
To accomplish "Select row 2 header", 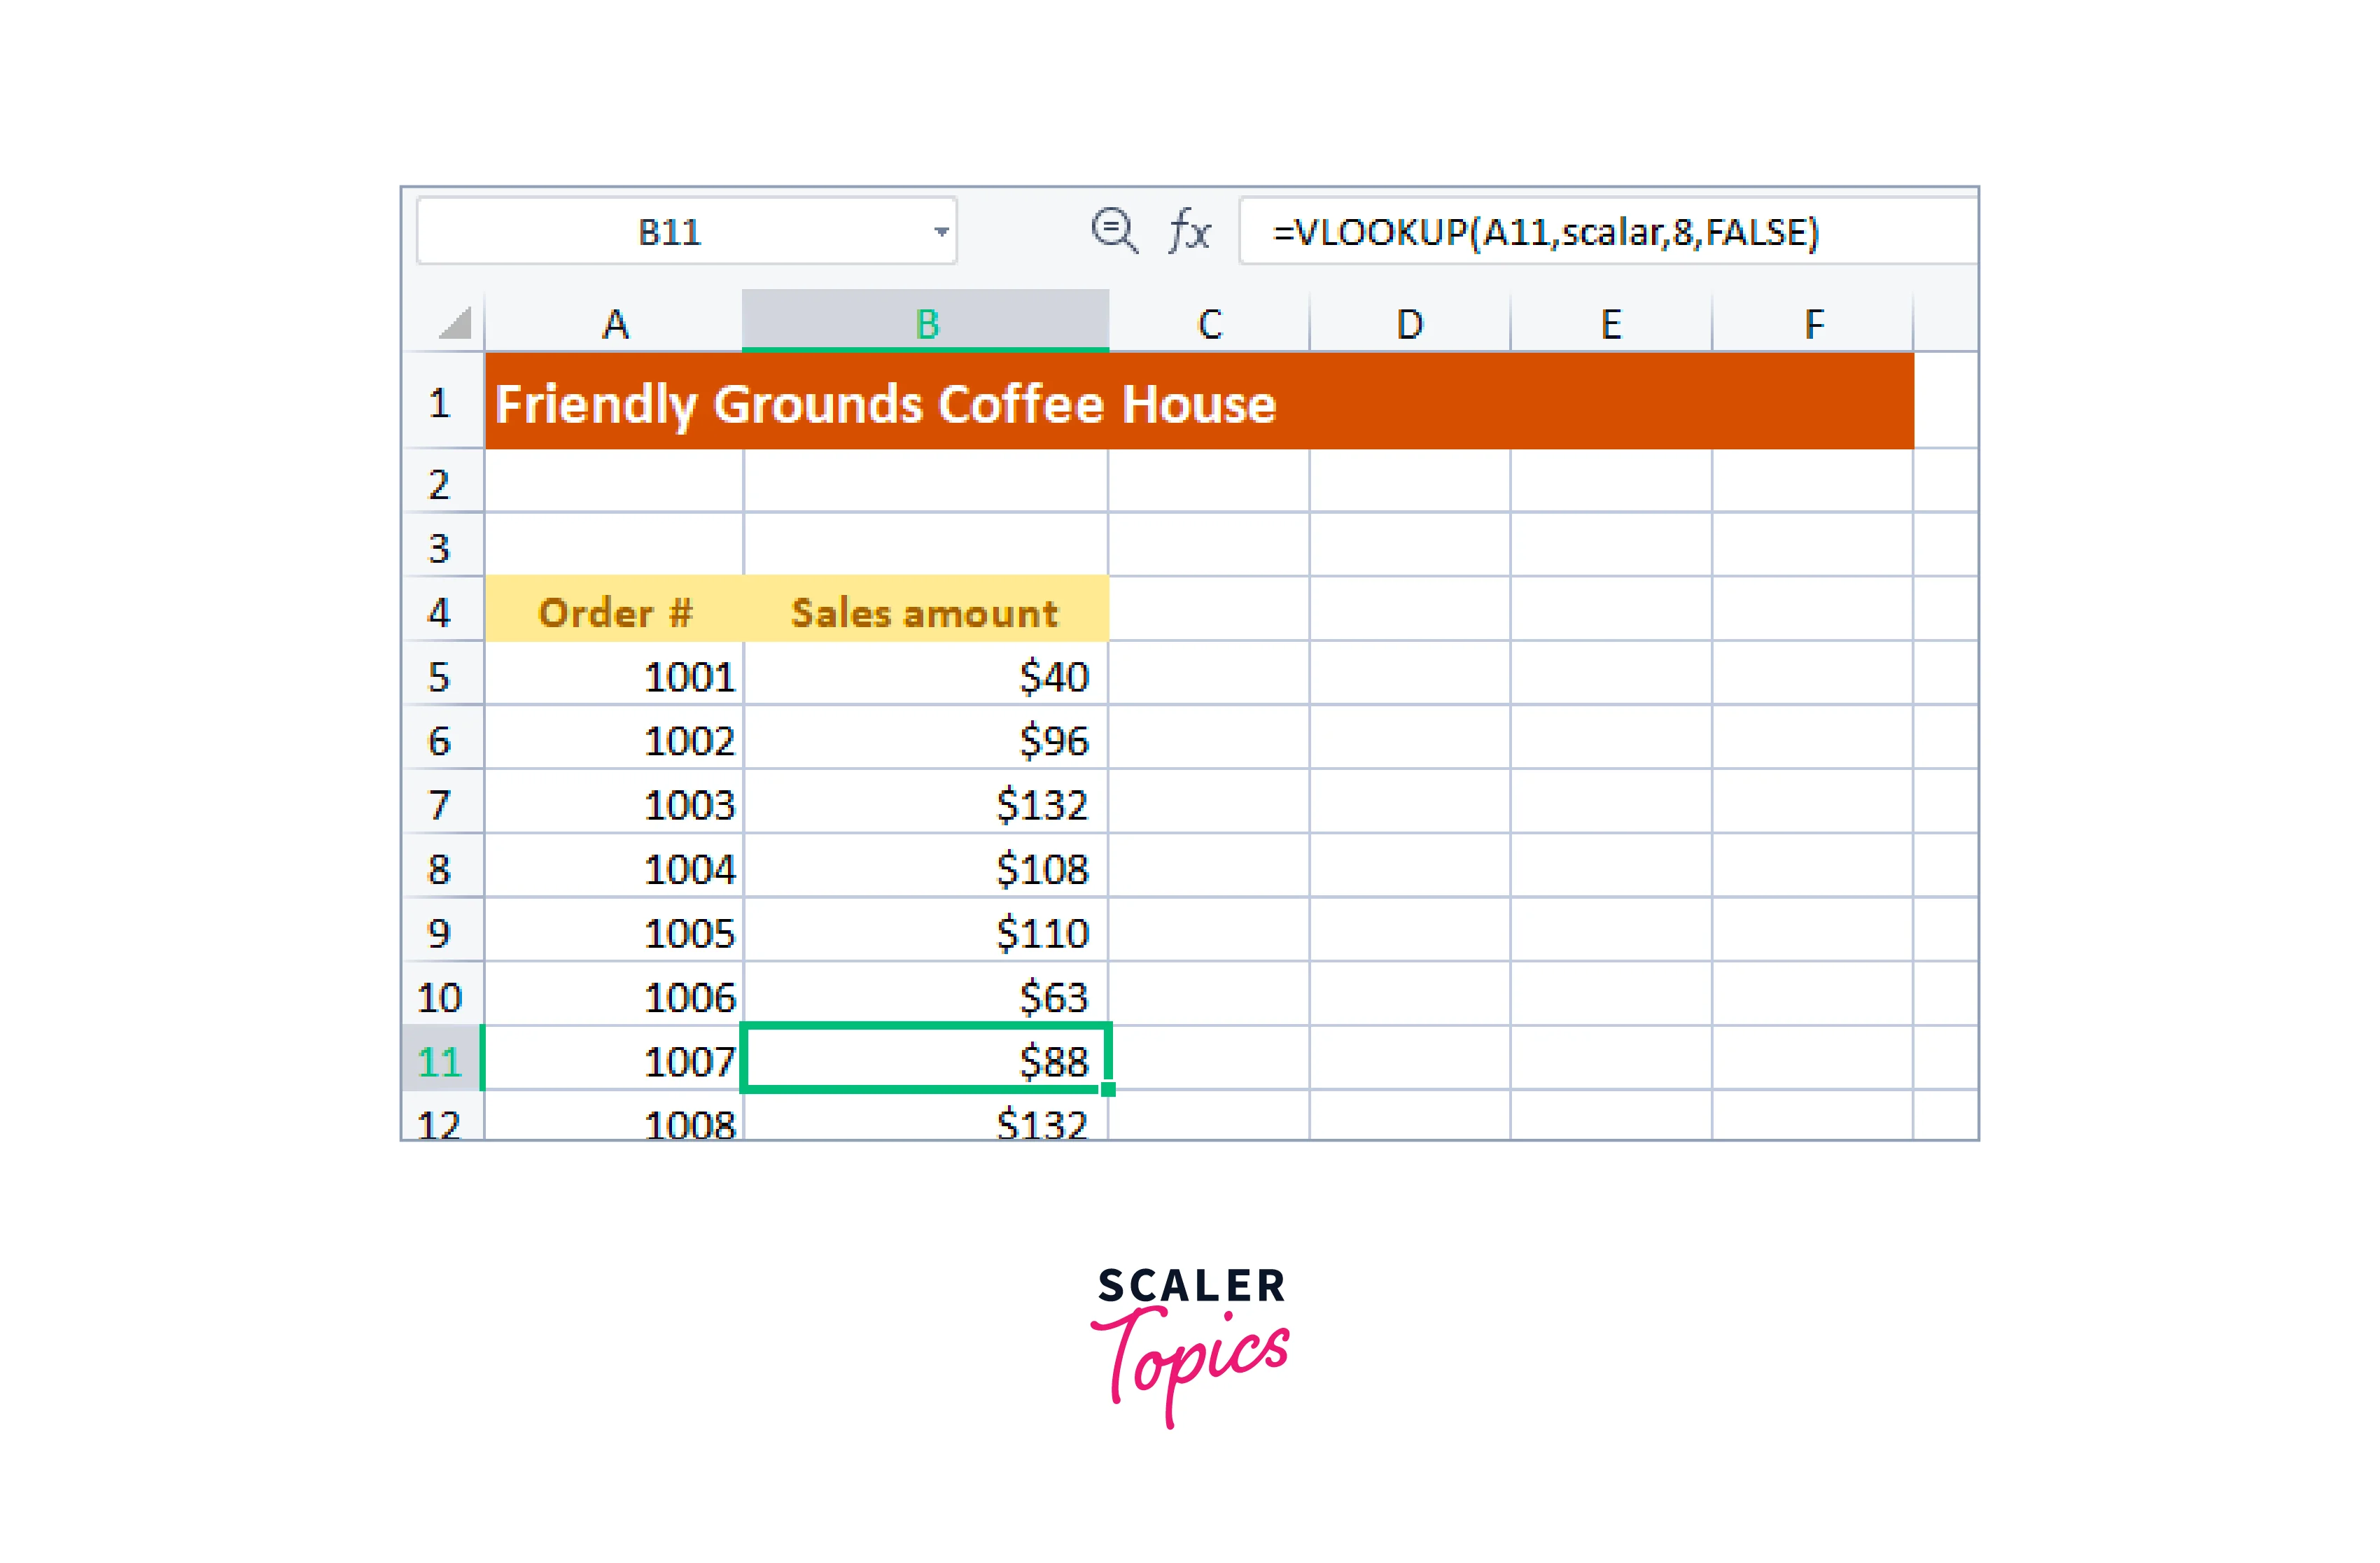I will coord(443,482).
